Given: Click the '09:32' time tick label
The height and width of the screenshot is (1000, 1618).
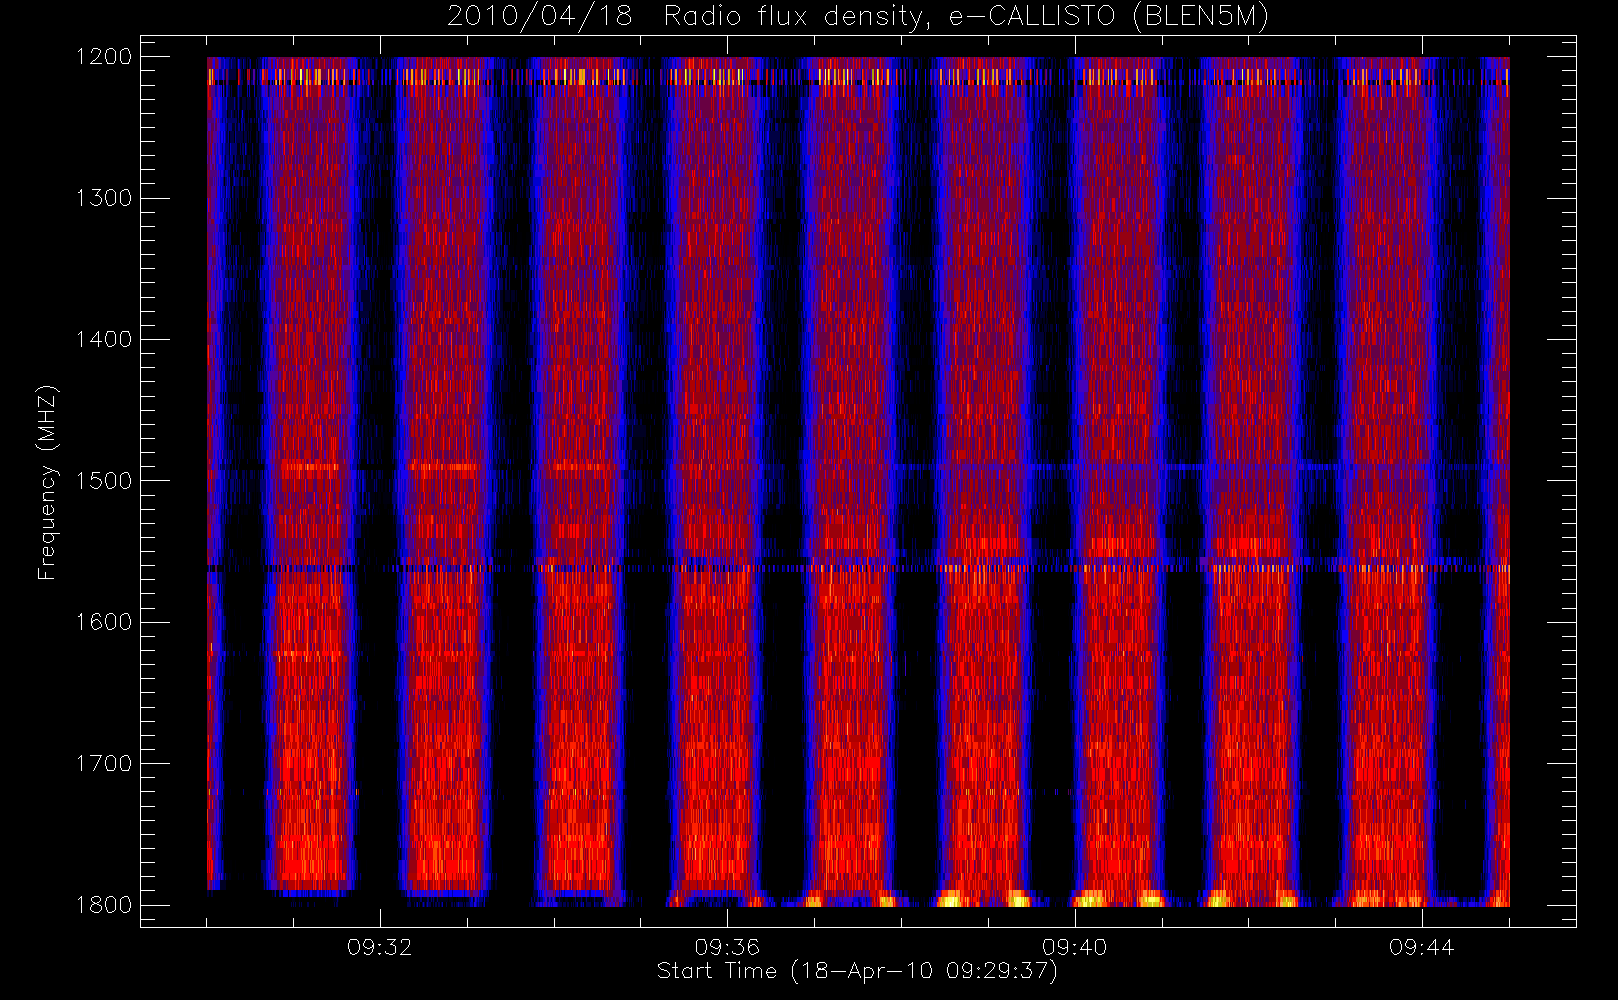Looking at the screenshot, I should click(379, 947).
